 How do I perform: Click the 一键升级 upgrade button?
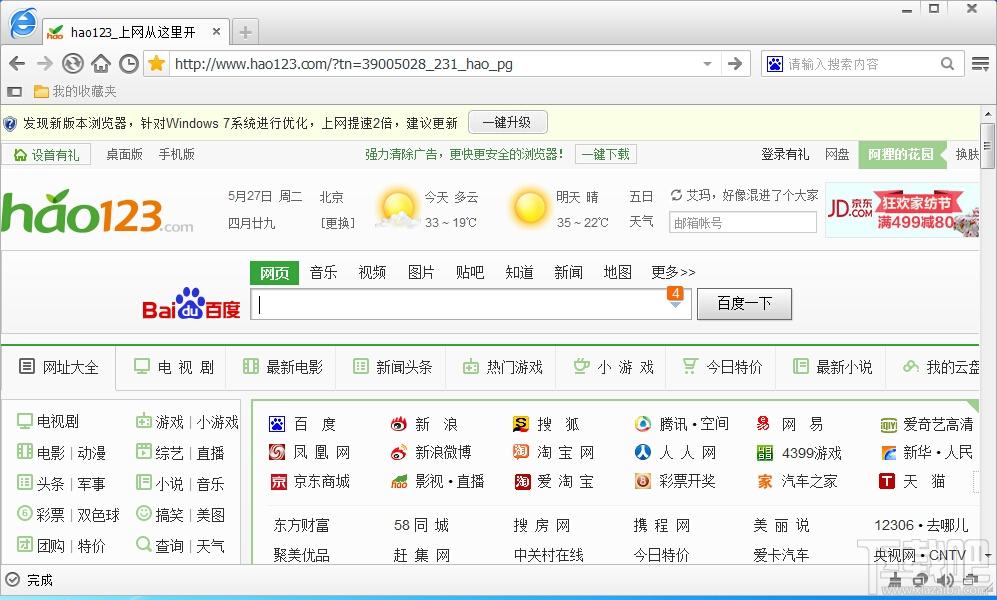pos(507,122)
